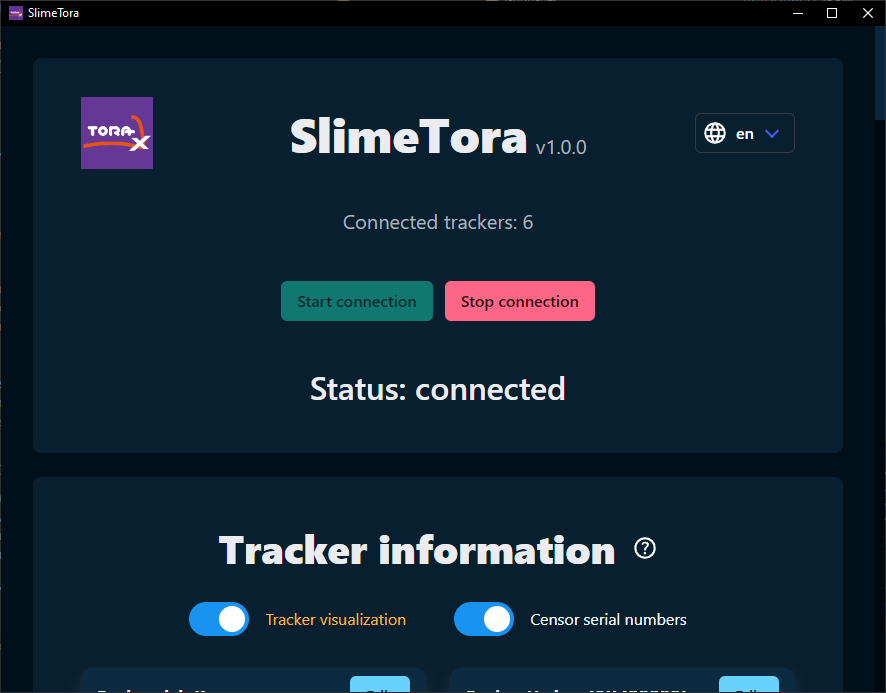886x693 pixels.
Task: Close the SlimeTora window
Action: tap(868, 13)
